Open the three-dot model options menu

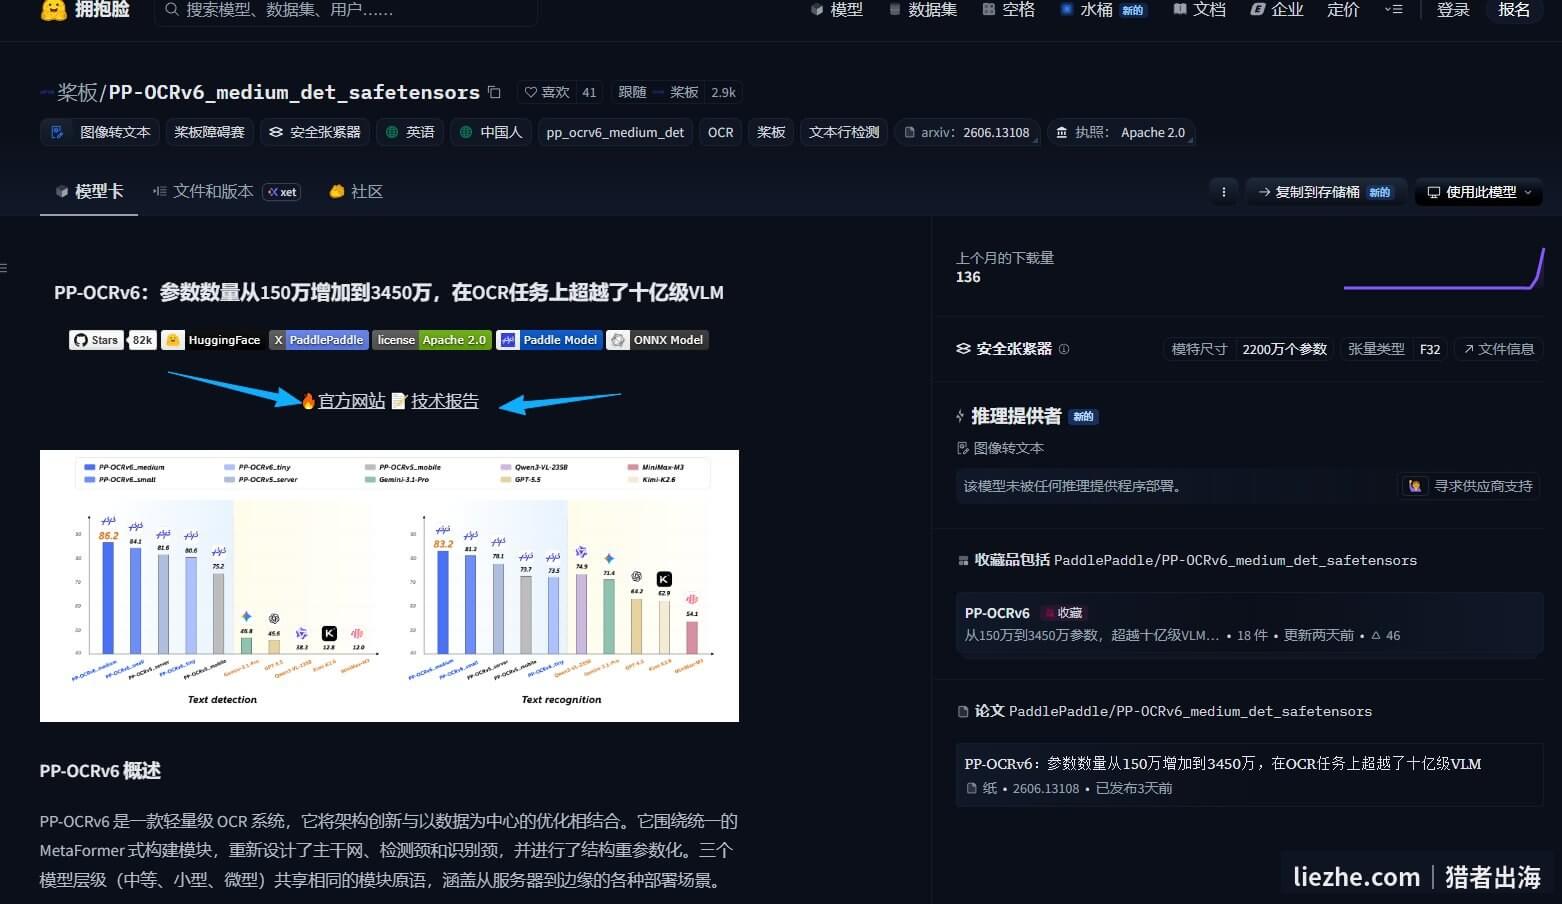point(1224,192)
